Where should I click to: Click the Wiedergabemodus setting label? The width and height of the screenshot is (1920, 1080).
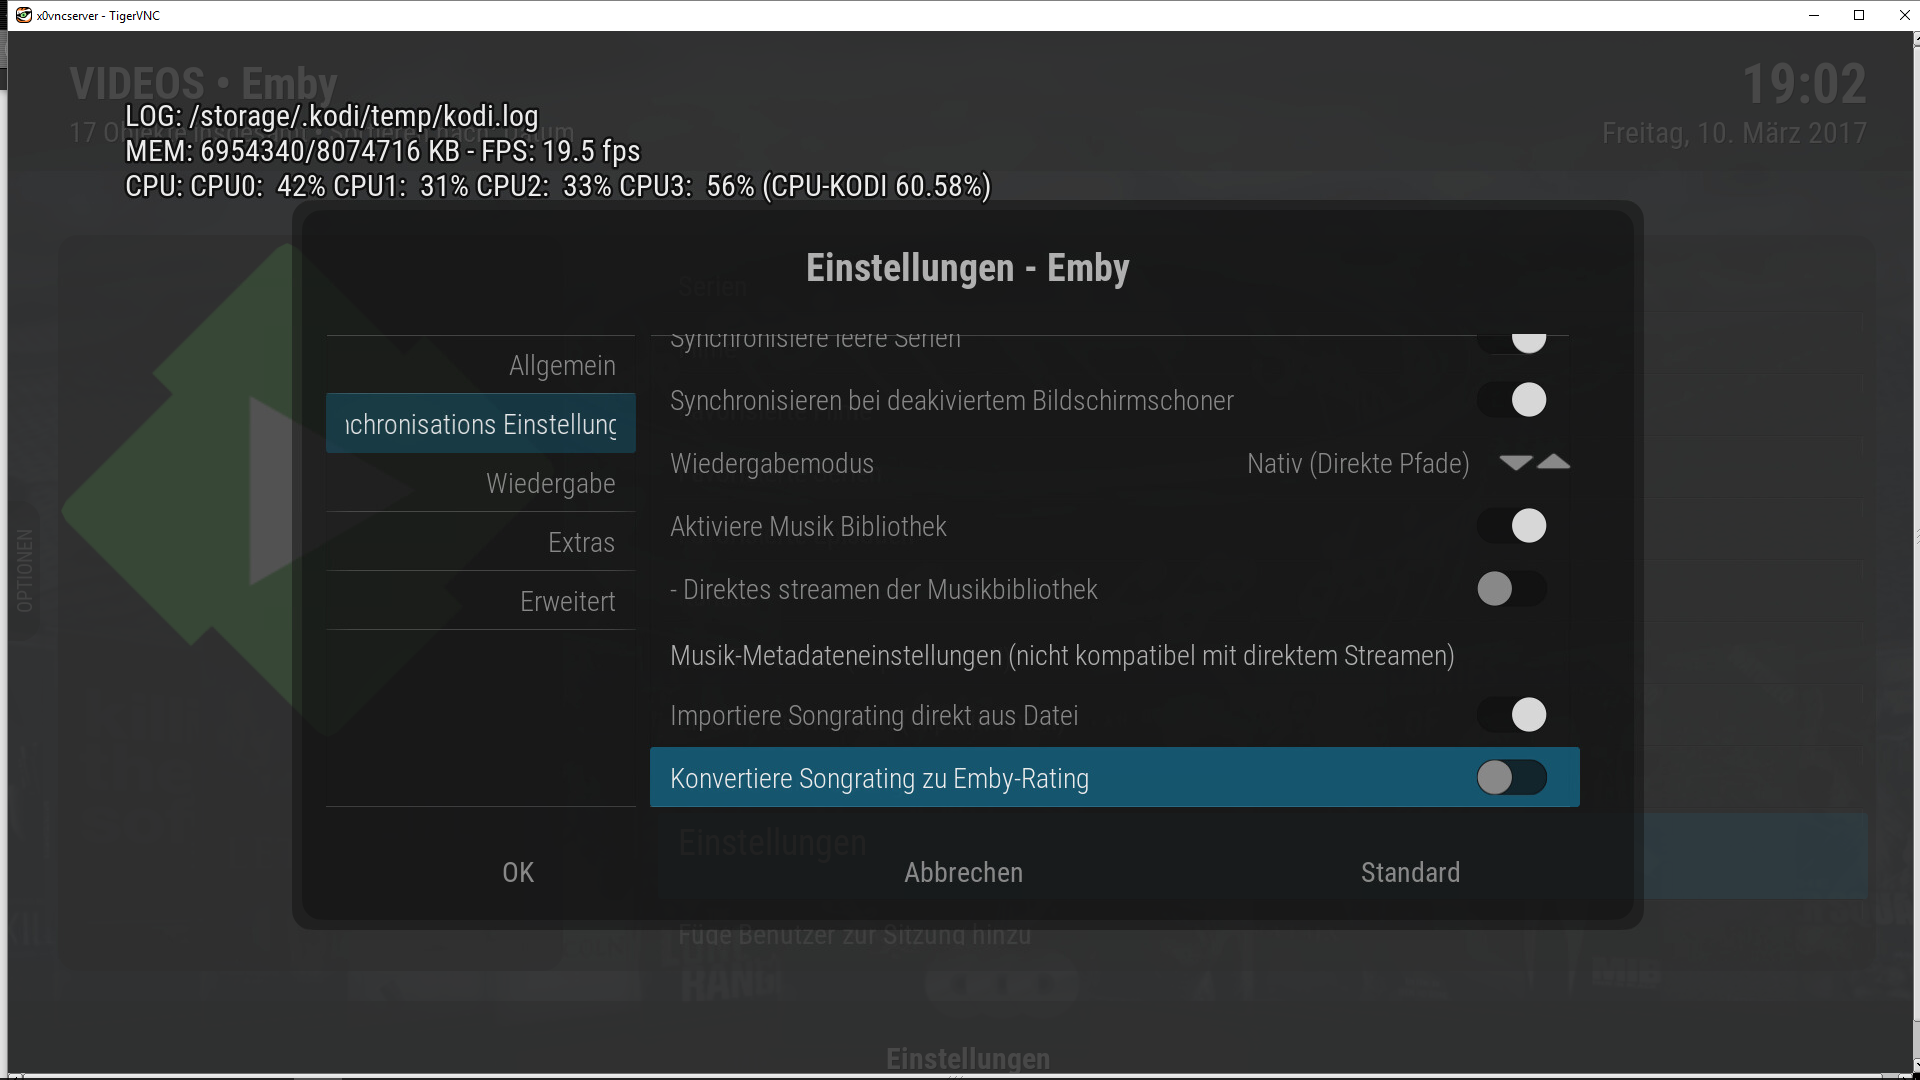(x=772, y=464)
